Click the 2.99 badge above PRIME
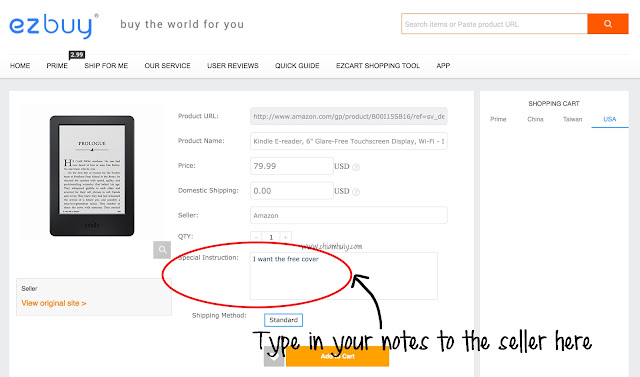Image resolution: width=640 pixels, height=377 pixels. (77, 55)
